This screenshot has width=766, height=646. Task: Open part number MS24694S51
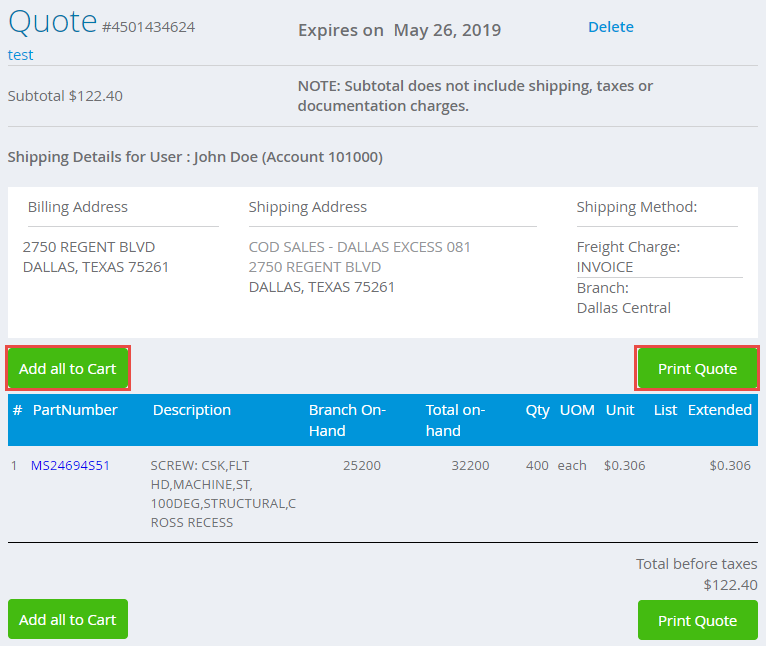(70, 466)
